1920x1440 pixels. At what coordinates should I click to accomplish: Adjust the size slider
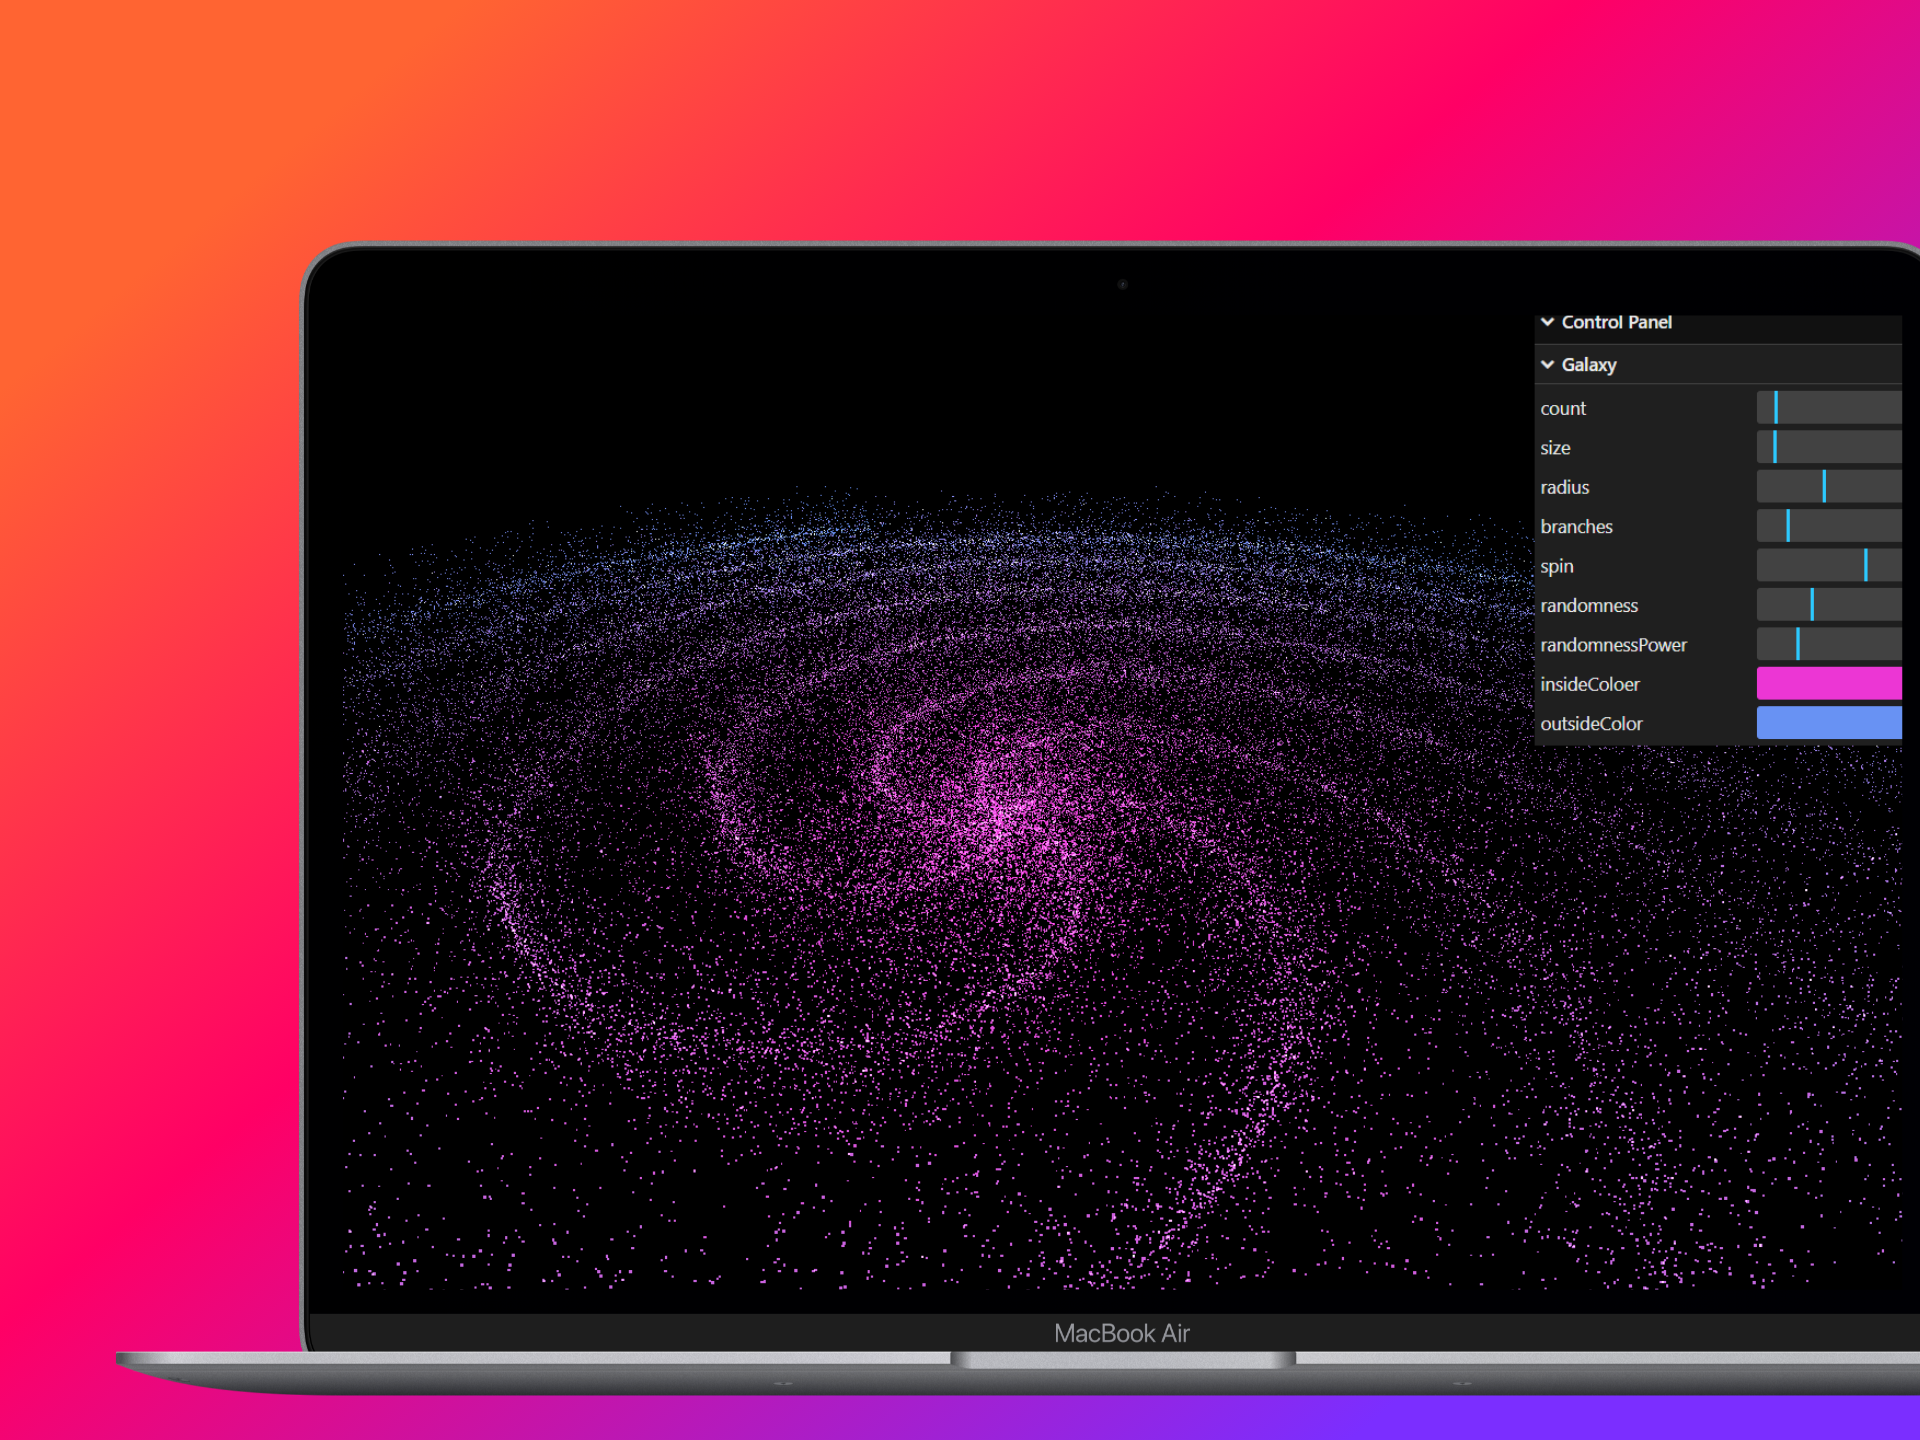1828,447
